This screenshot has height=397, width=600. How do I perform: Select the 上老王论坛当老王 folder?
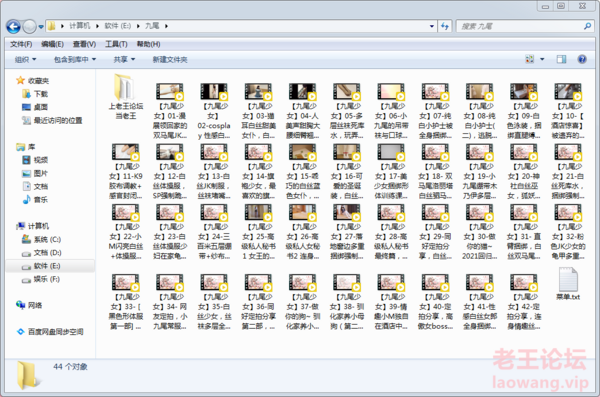[126, 96]
